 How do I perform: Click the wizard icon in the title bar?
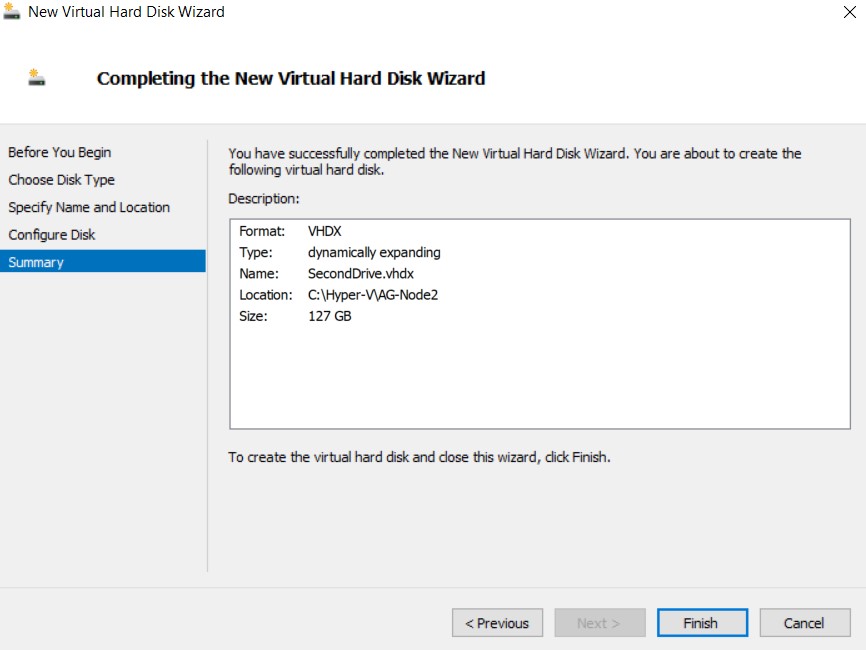(x=12, y=12)
